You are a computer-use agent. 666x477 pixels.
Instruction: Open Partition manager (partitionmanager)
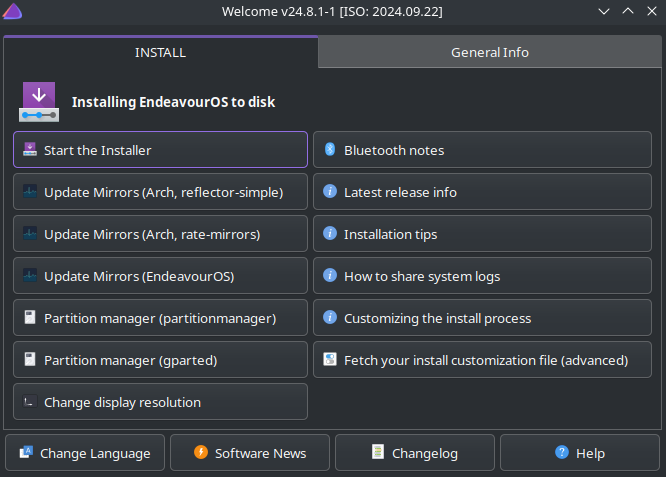(x=160, y=318)
